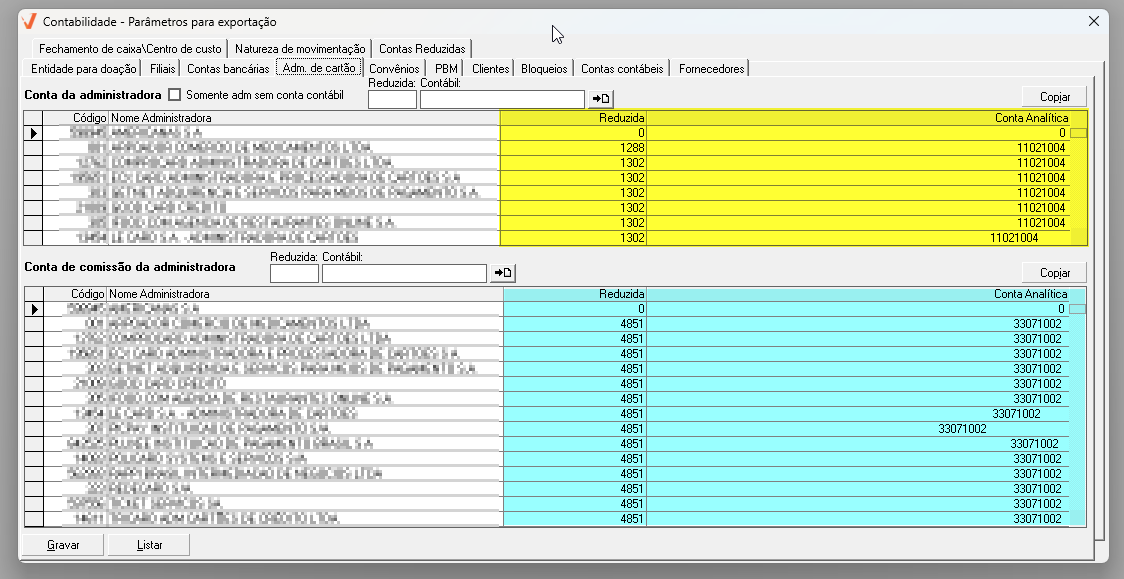
Task: Click the application logo in title bar
Action: (x=28, y=21)
